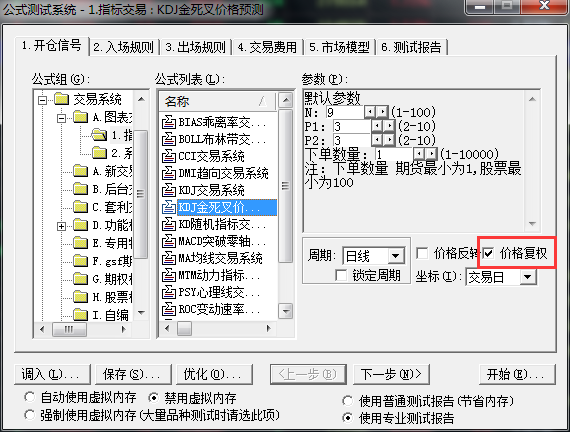
Task: Select 使用普通测试报告 radio button
Action: click(x=348, y=401)
